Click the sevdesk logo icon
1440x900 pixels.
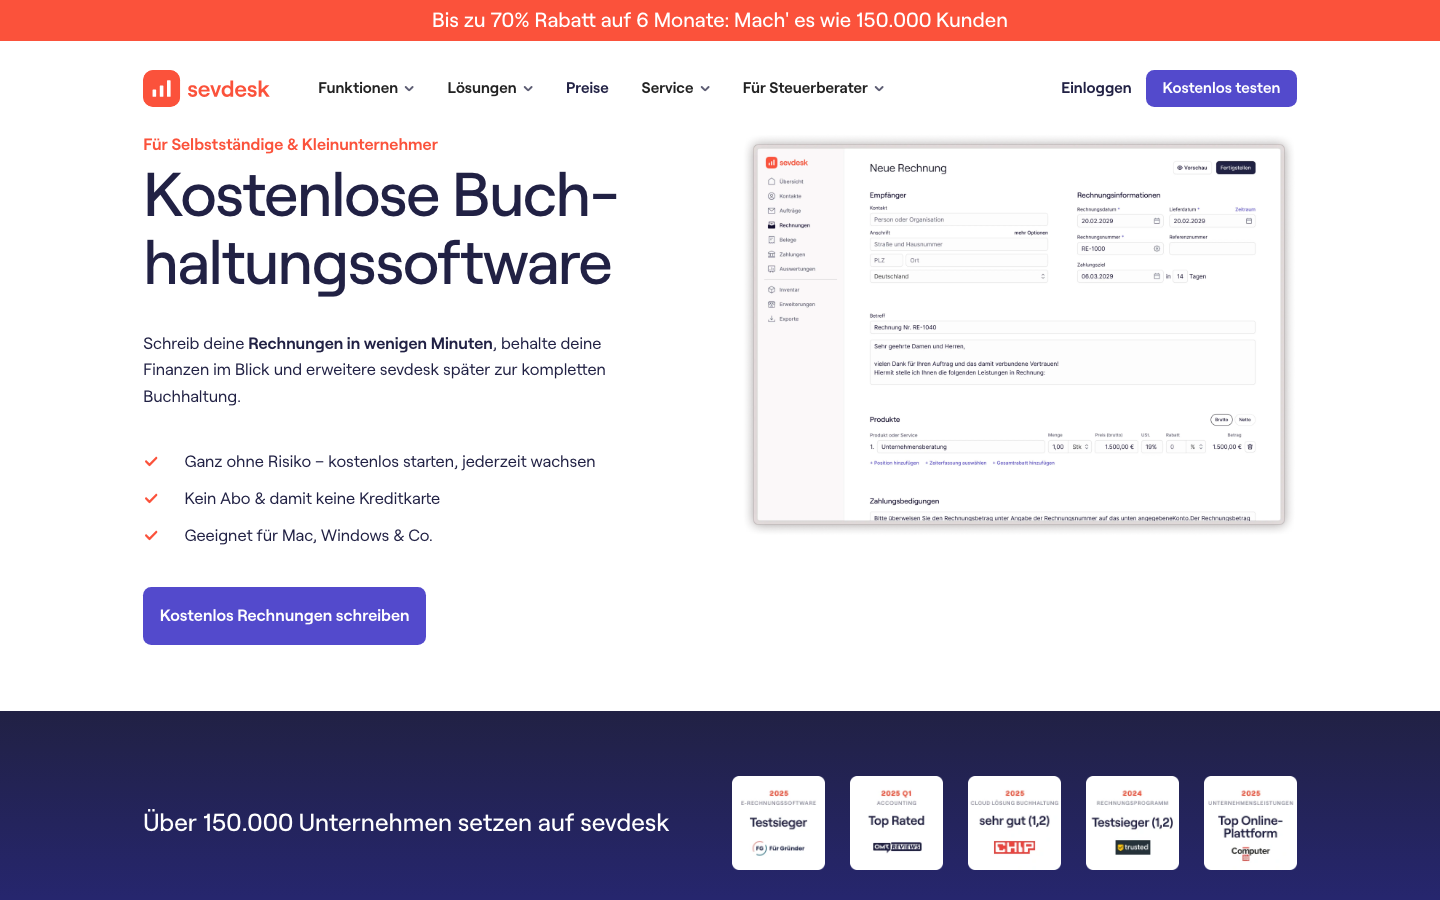[x=161, y=88]
